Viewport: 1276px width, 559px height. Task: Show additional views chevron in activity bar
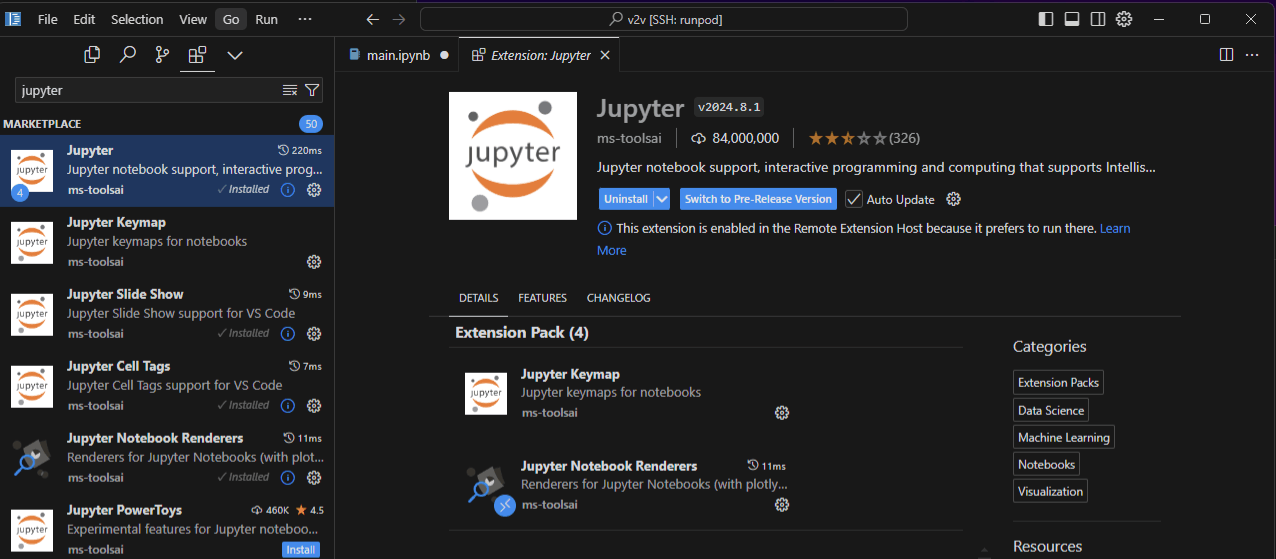point(235,55)
